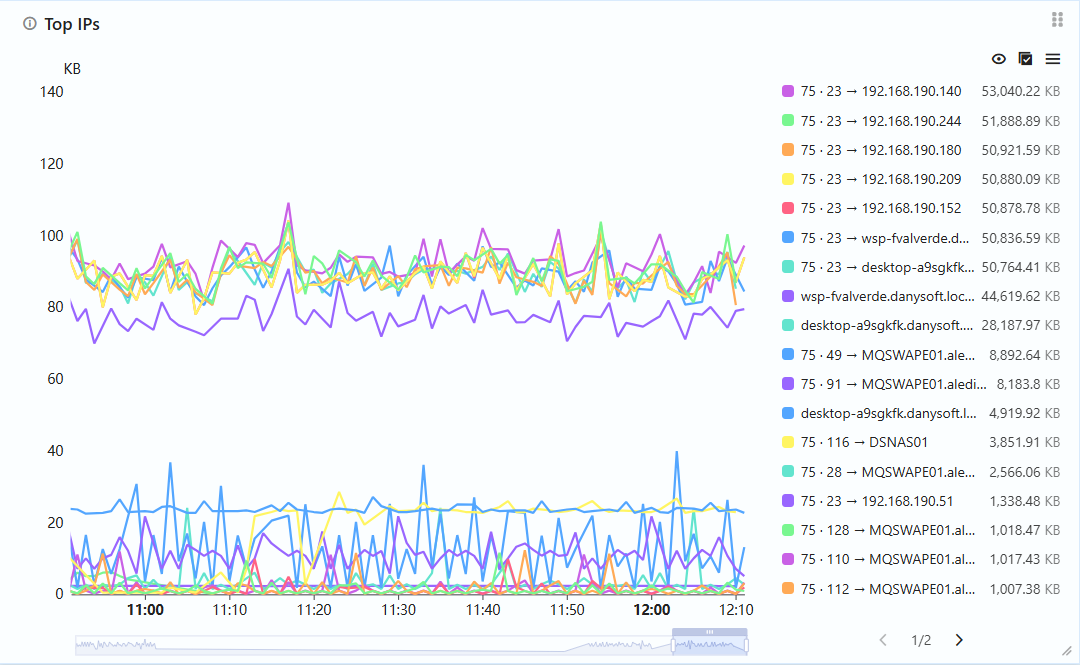
Task: Toggle the eye visibility icon above the legend
Action: coord(998,59)
